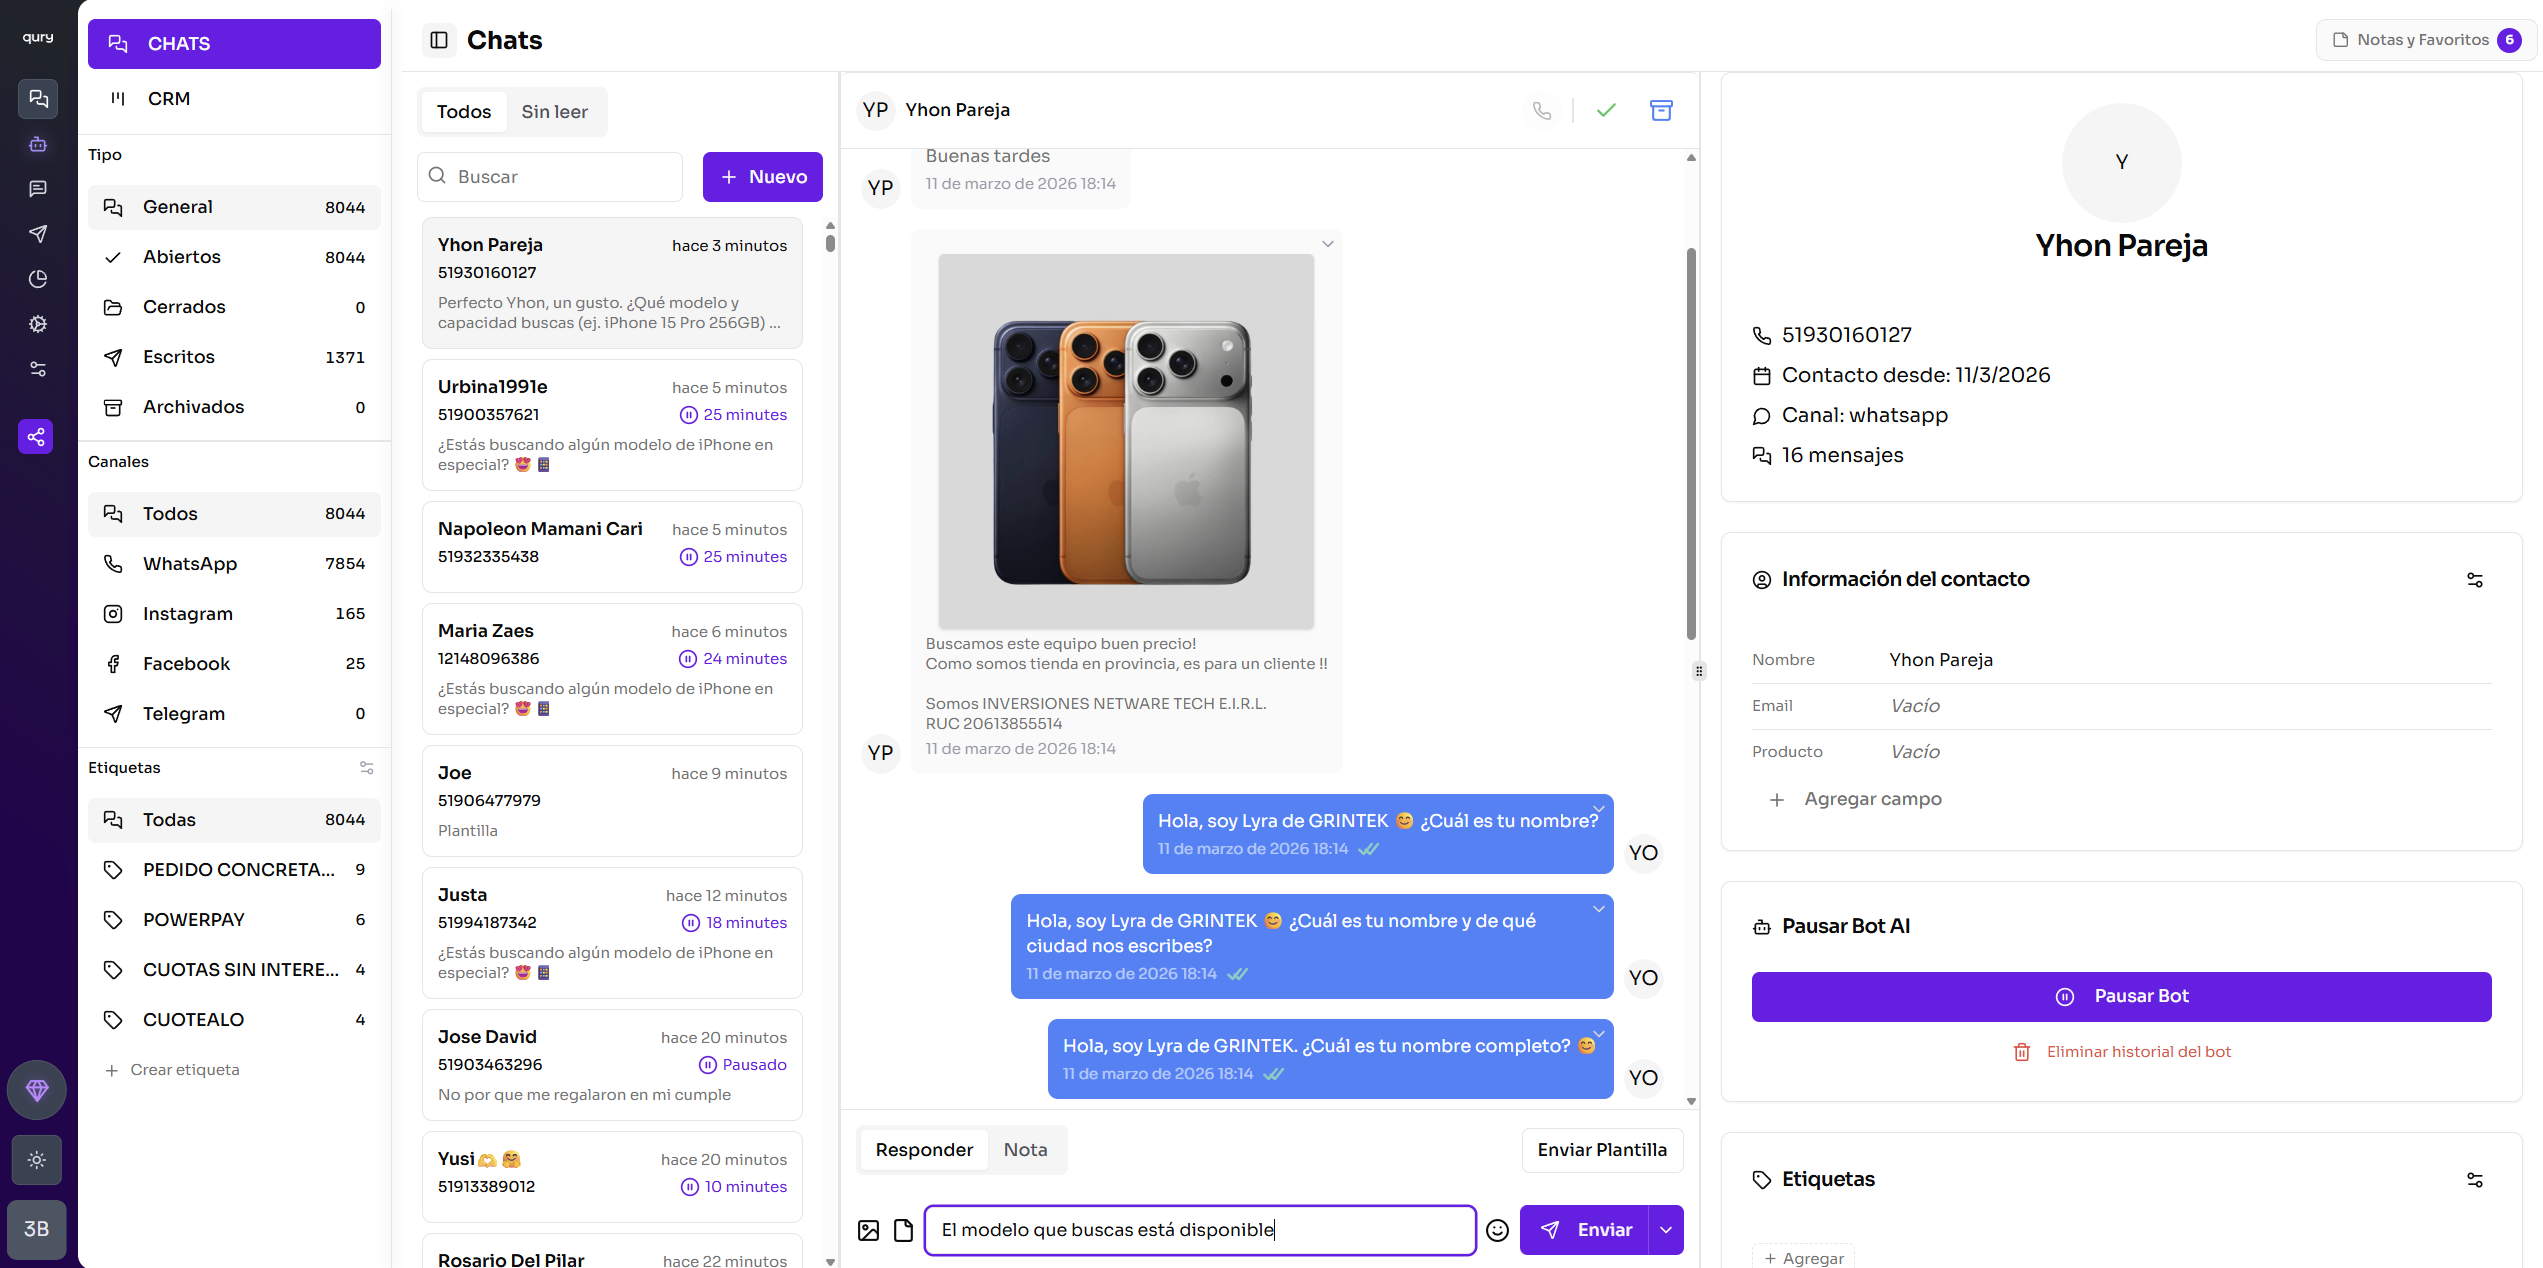The width and height of the screenshot is (2543, 1268).
Task: Click the Buscar search field
Action: click(x=550, y=177)
